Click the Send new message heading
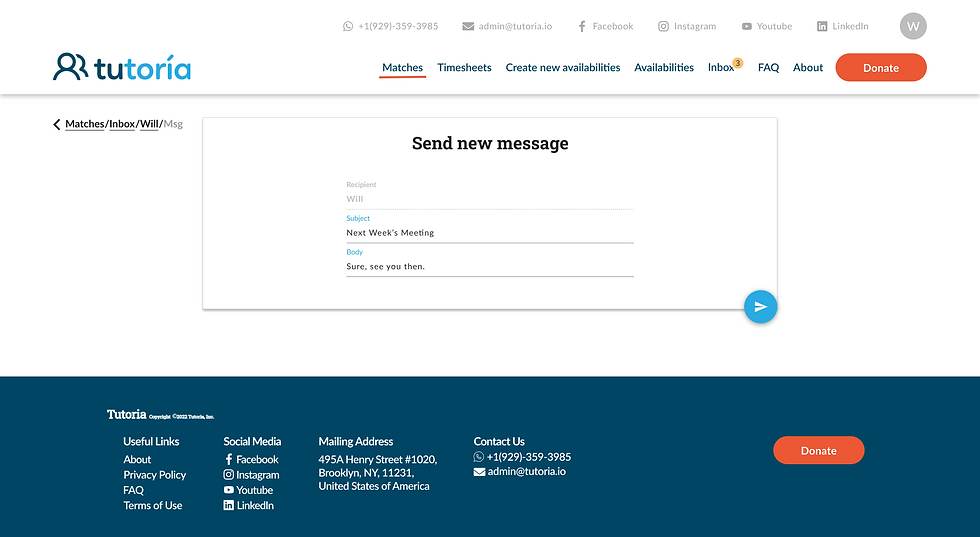Screen dimensions: 980x537 click(490, 143)
